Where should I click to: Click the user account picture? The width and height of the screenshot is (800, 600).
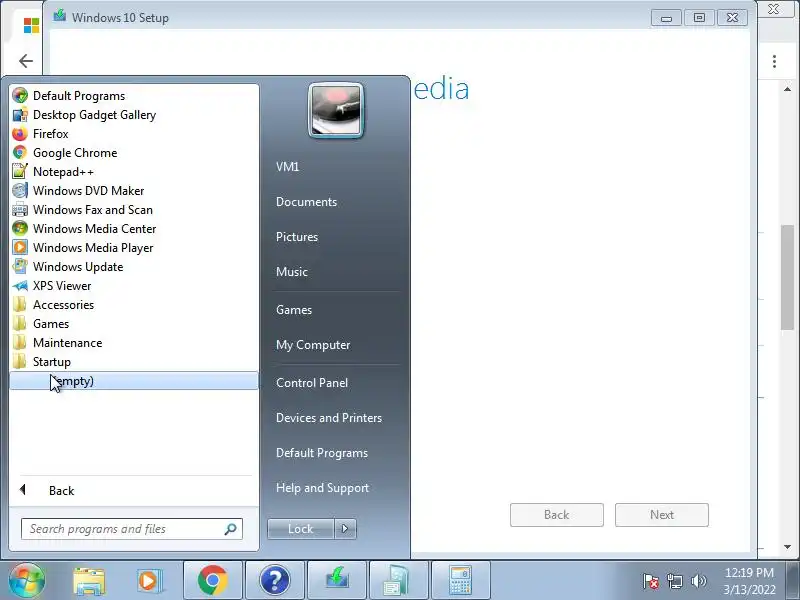tap(336, 110)
